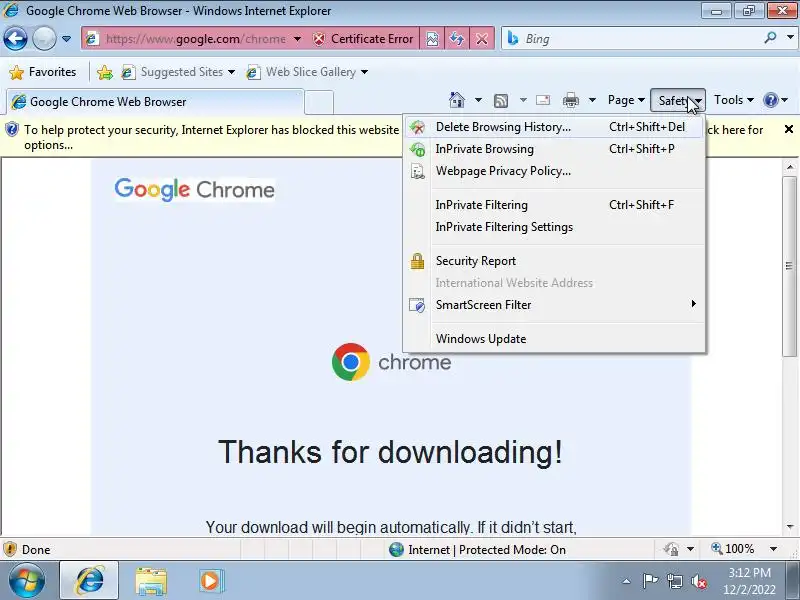
Task: Select Webpage Privacy Policy menu entry
Action: pos(554,171)
